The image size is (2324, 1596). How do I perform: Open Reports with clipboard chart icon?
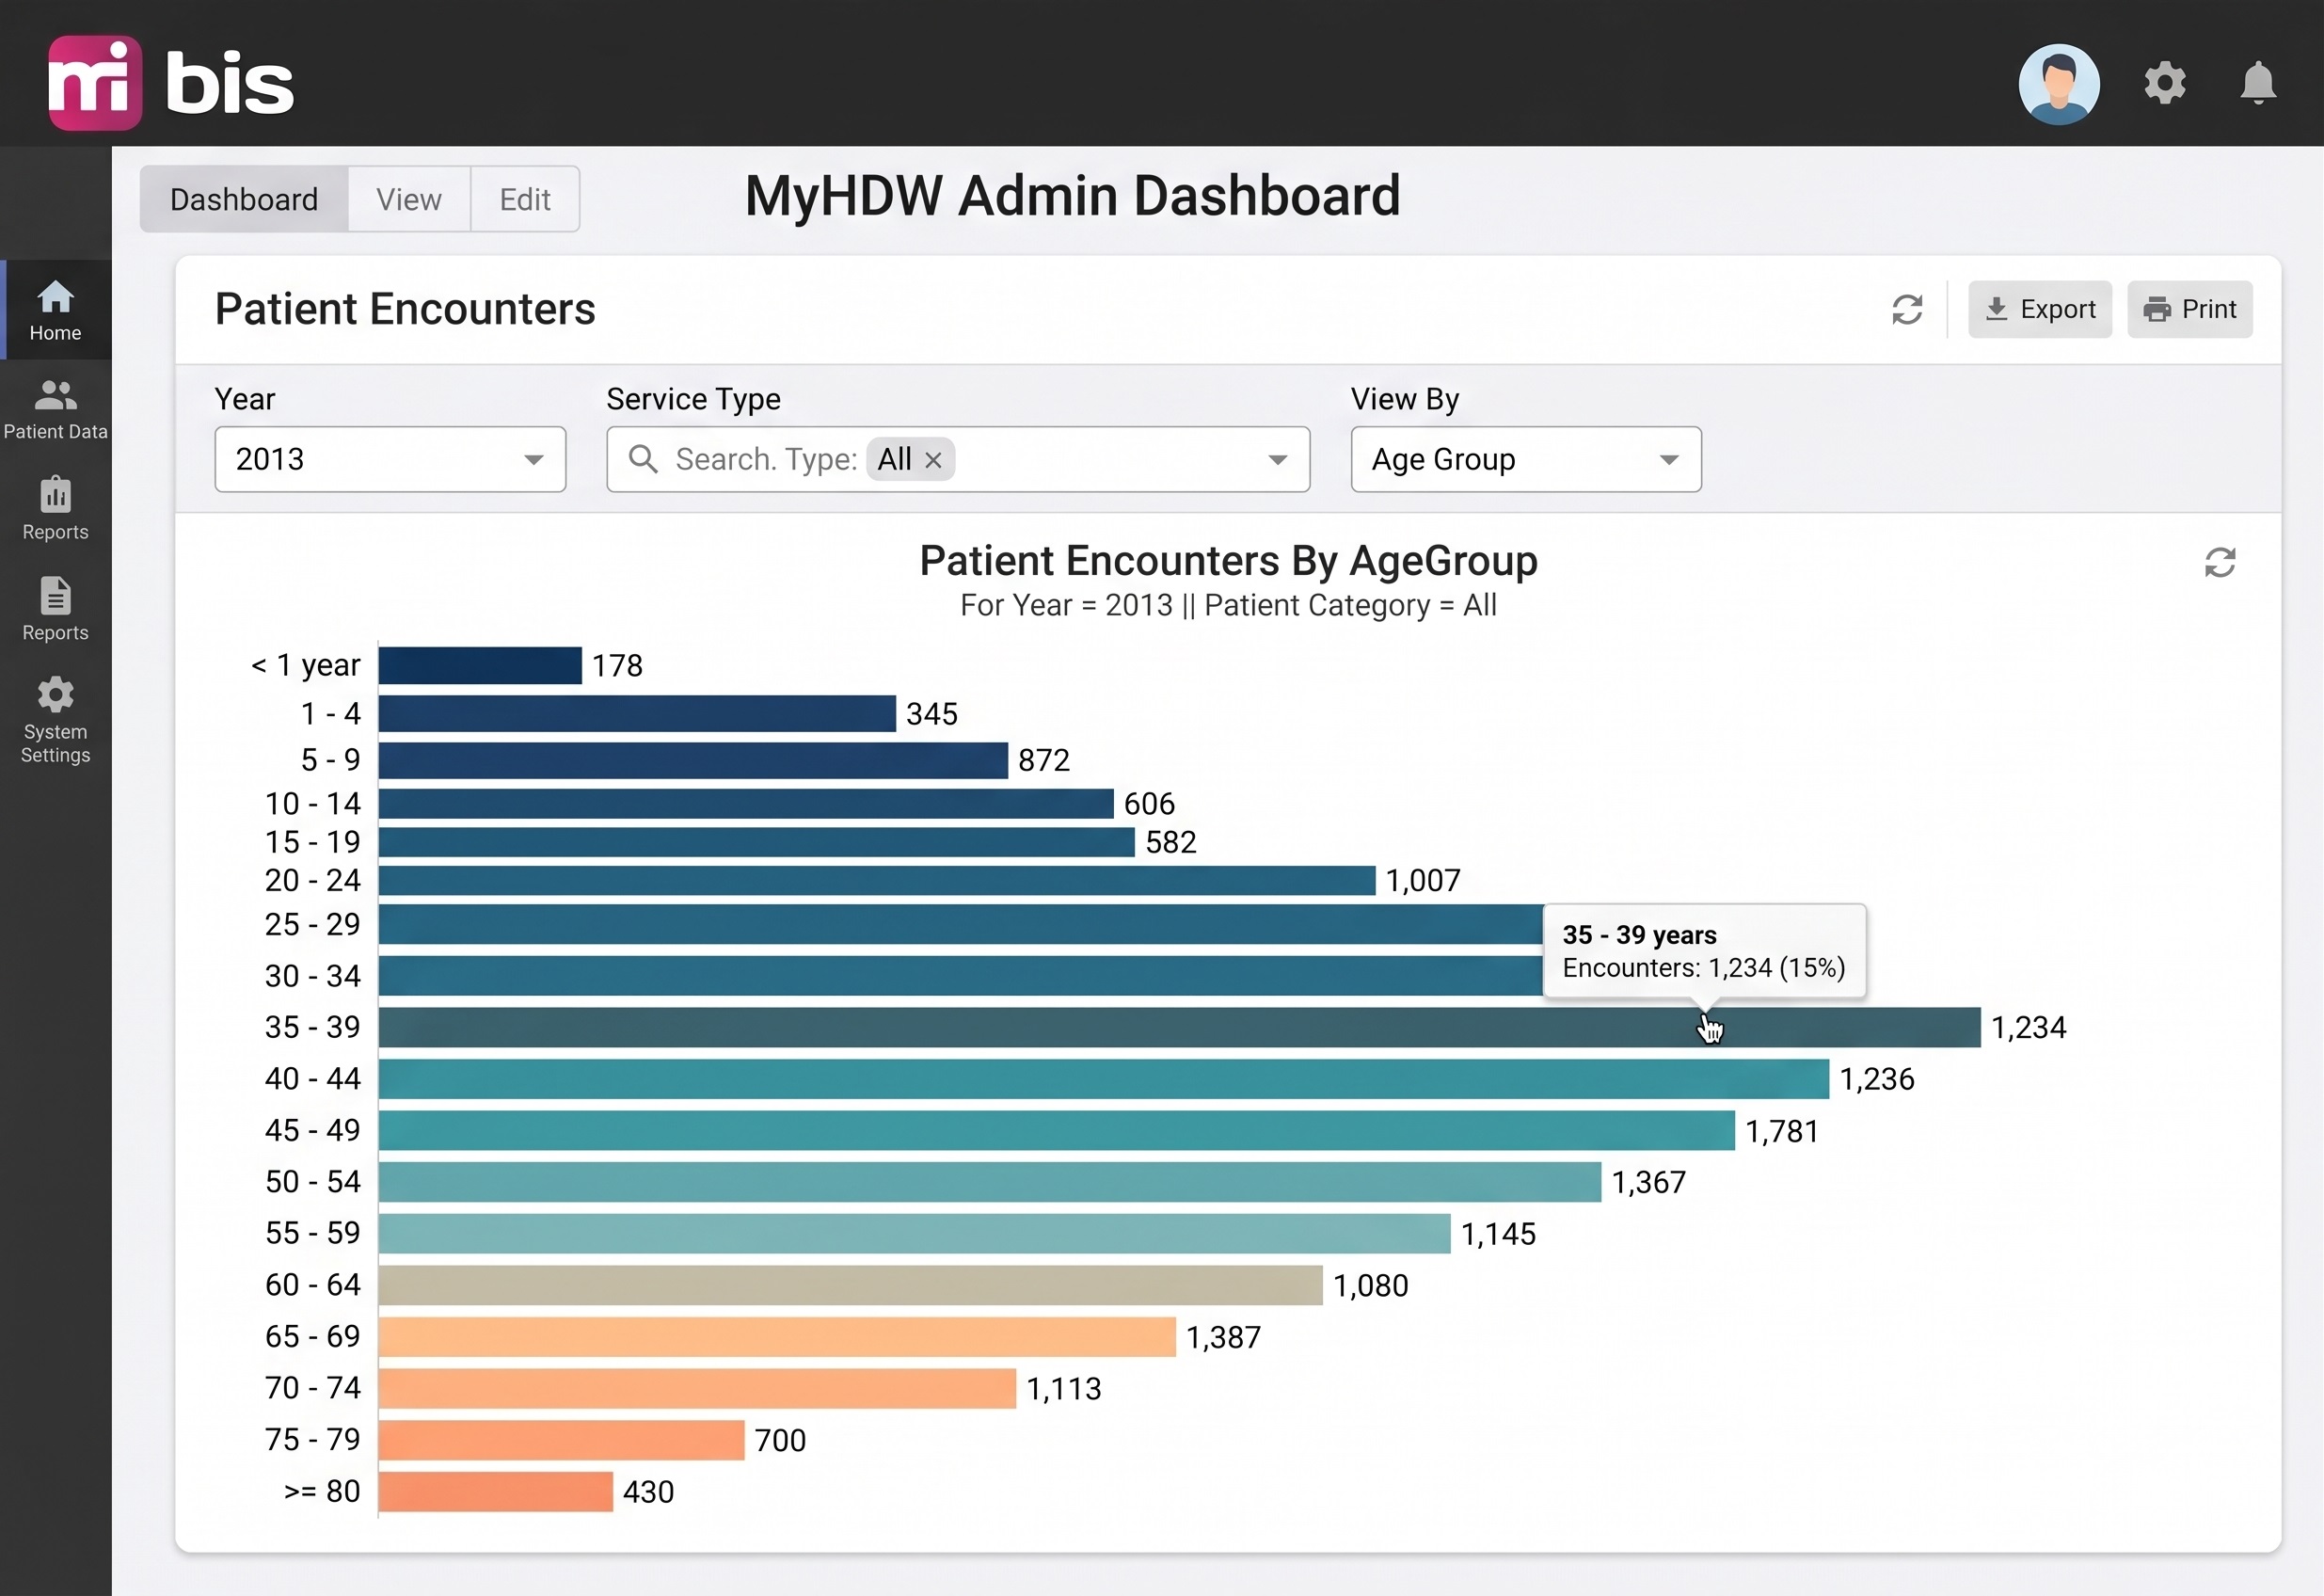pyautogui.click(x=55, y=509)
